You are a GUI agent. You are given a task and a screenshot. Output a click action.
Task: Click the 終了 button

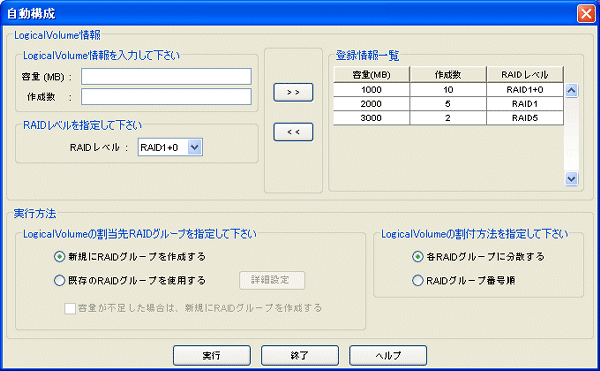(300, 356)
